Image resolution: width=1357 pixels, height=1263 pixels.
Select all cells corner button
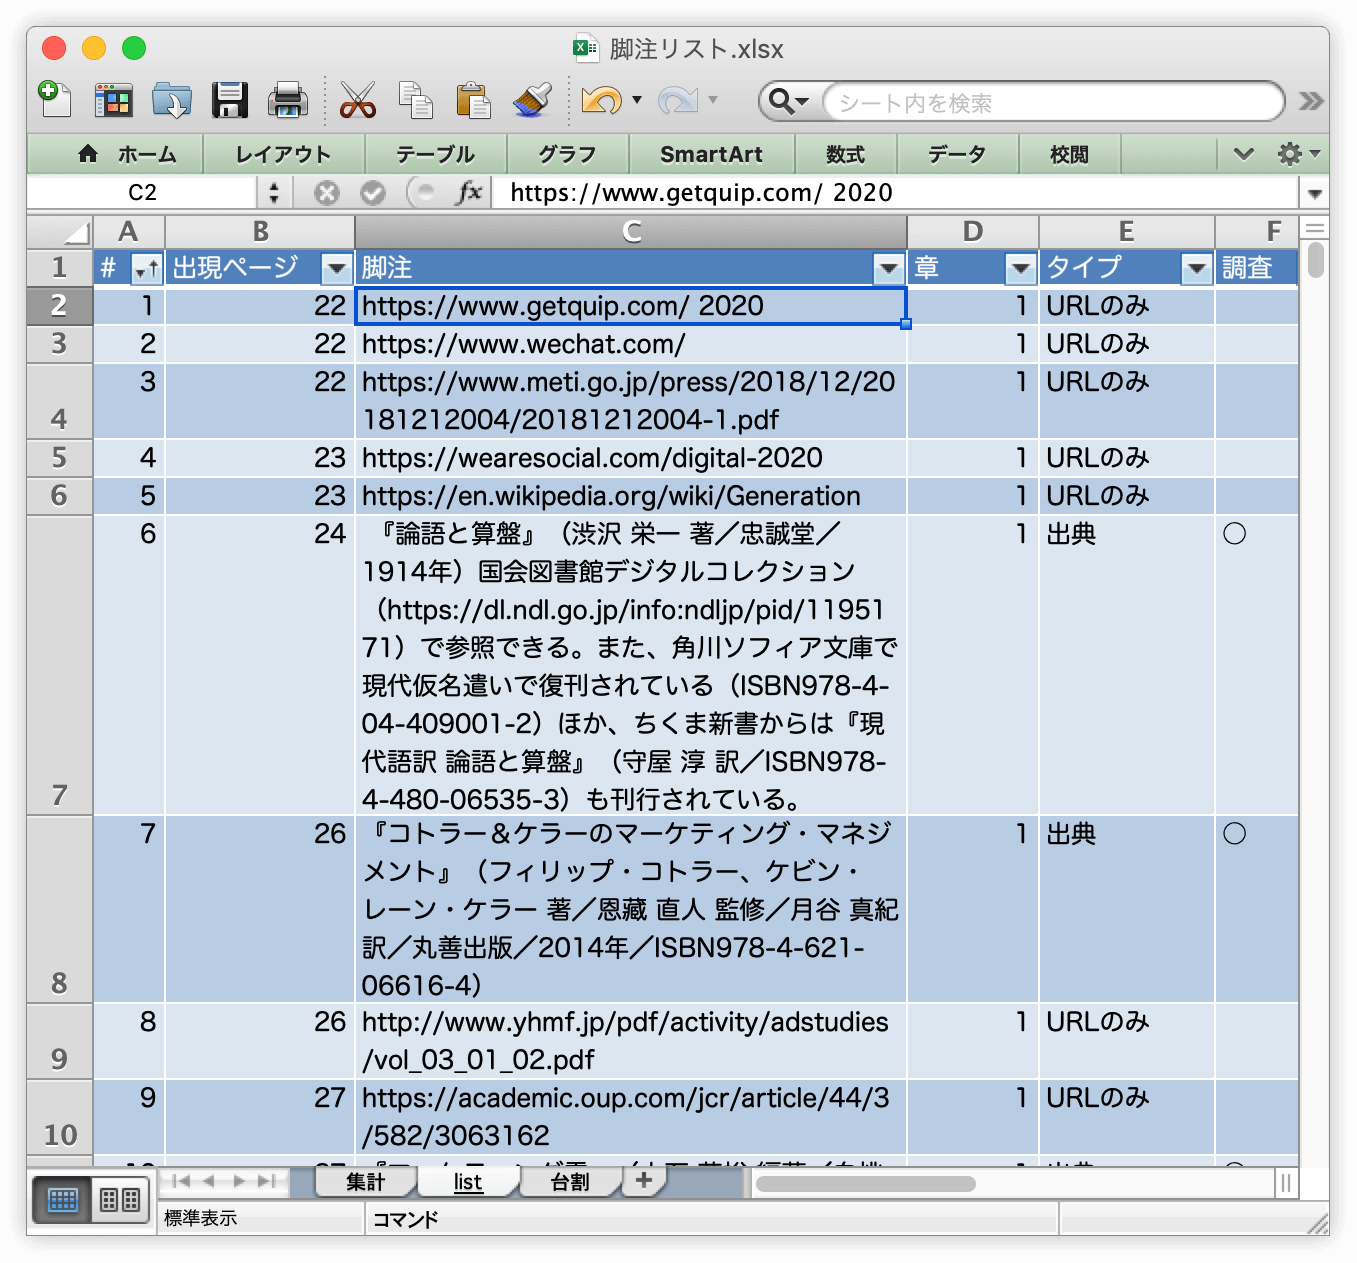tap(60, 231)
